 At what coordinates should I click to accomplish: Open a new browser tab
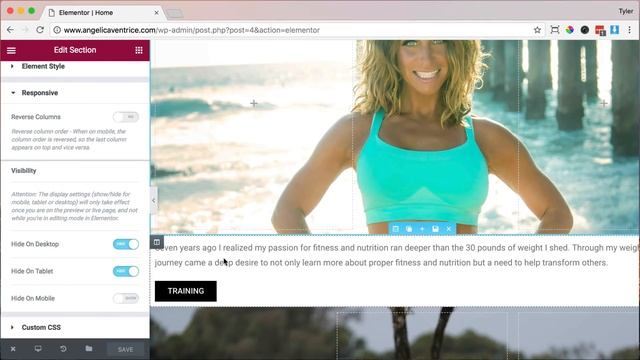[175, 13]
